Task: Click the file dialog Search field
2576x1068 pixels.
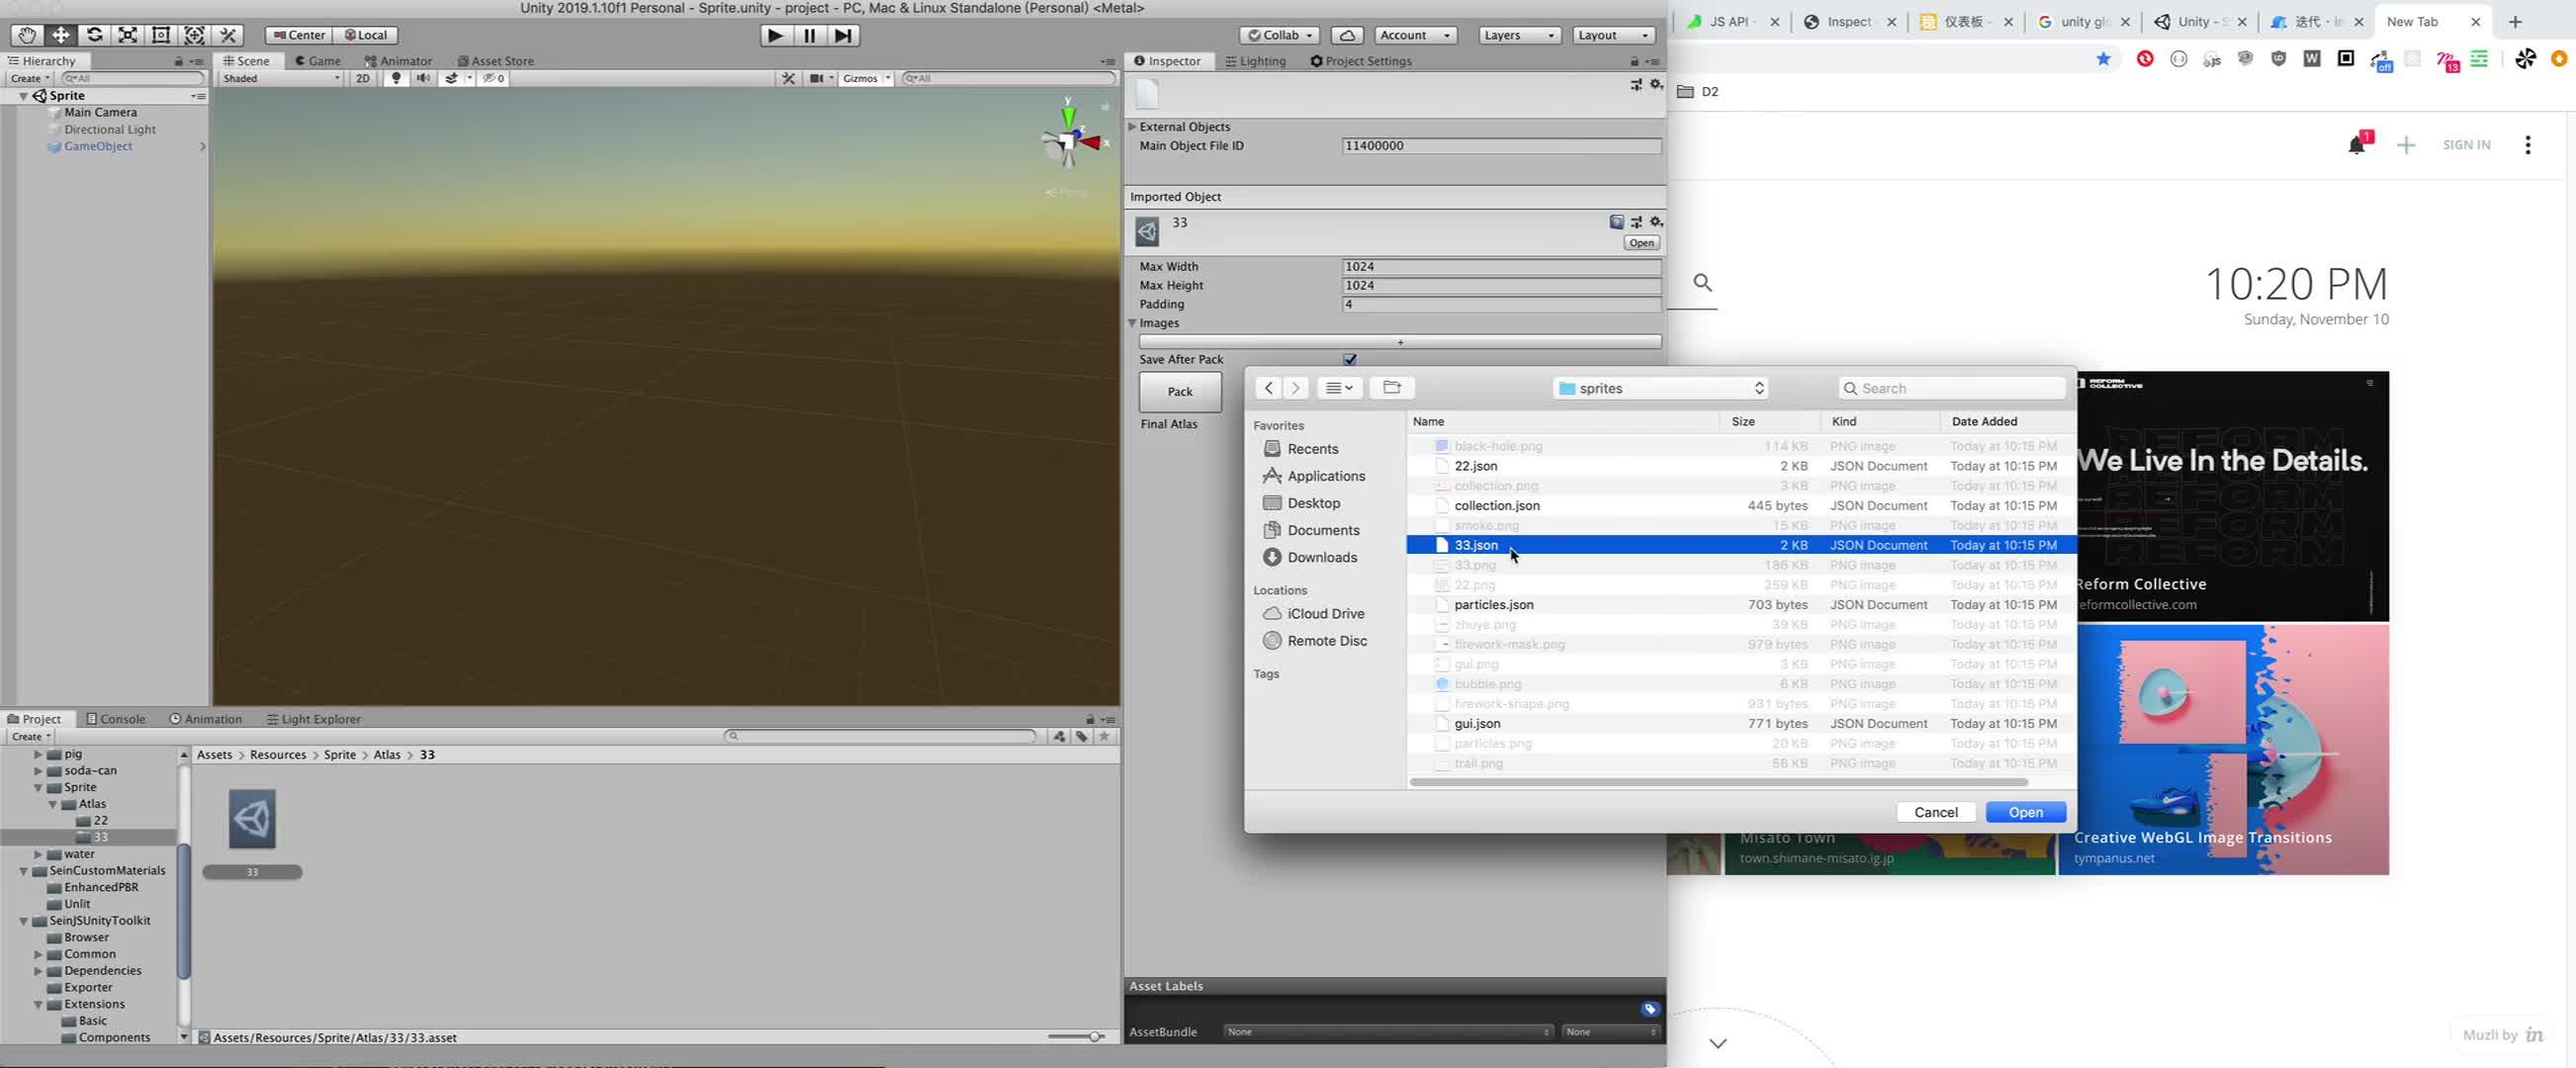Action: click(x=1951, y=388)
